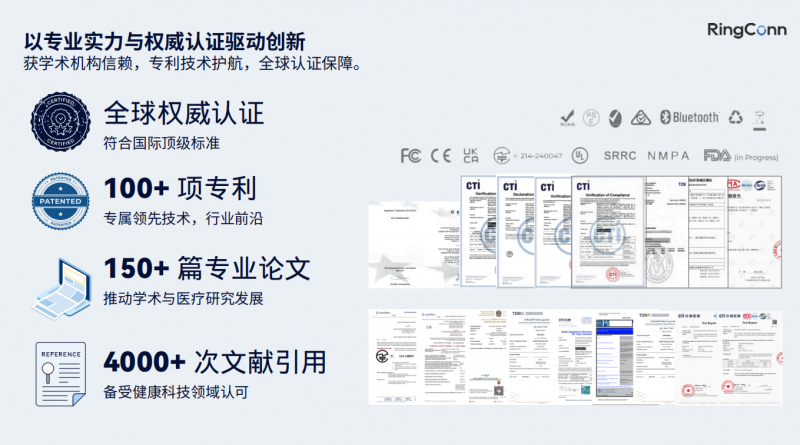800x445 pixels.
Task: Open the CTI Verification of Compliance certificate
Action: (x=607, y=230)
